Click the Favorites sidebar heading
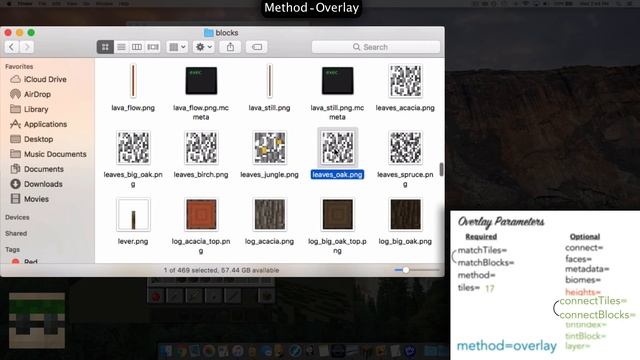The width and height of the screenshot is (640, 360). (x=19, y=66)
